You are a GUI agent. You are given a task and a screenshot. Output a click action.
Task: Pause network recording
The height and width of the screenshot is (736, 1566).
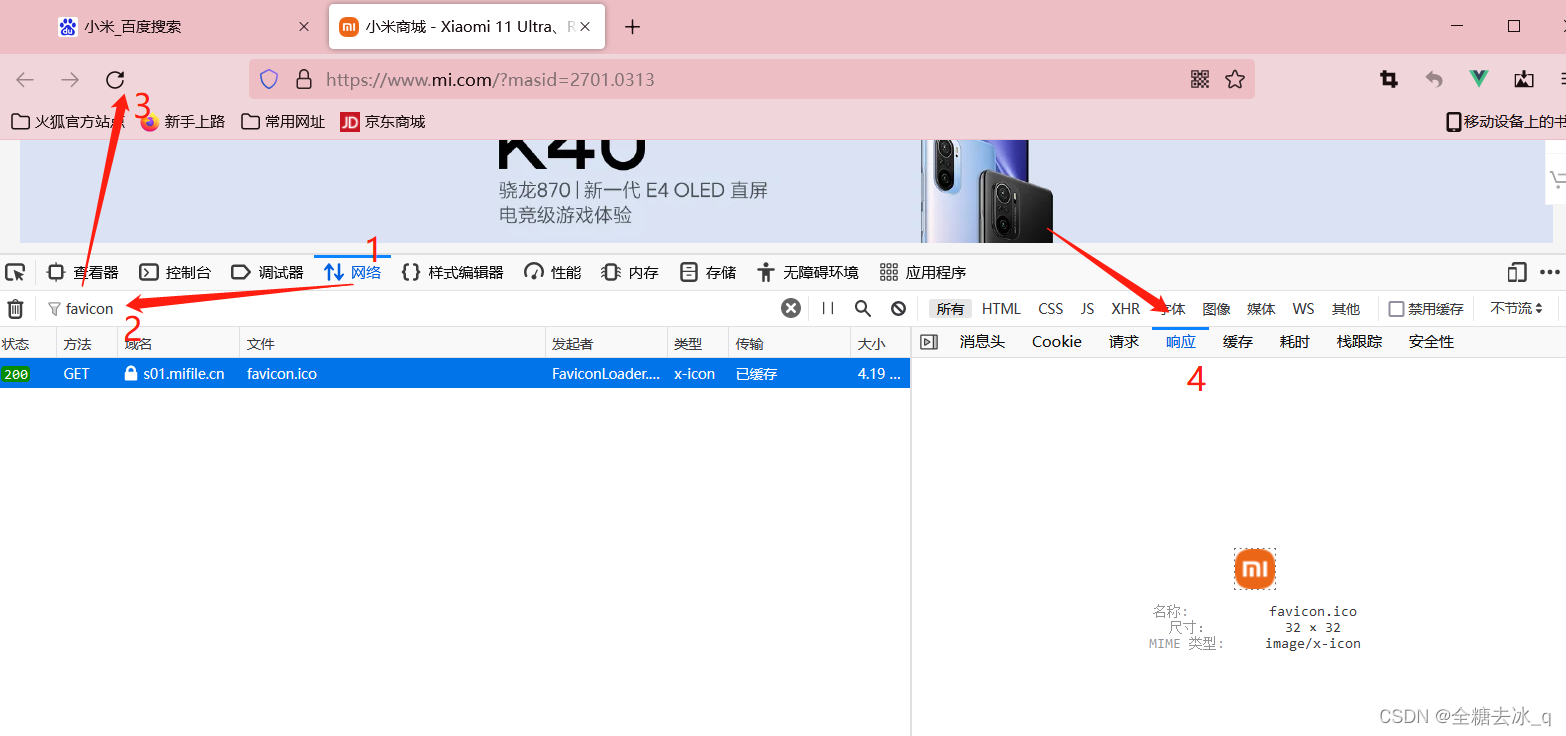click(828, 308)
